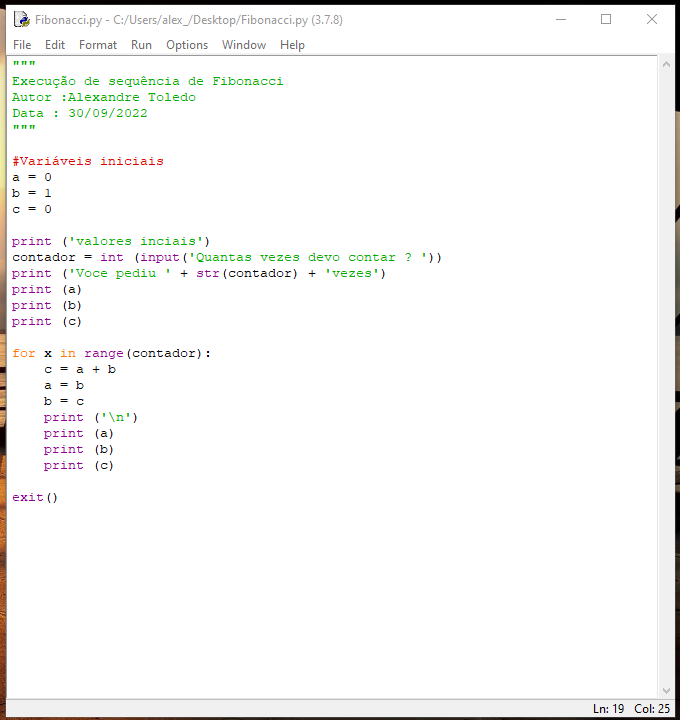The image size is (680, 720).
Task: Open the Run menu
Action: [x=141, y=45]
